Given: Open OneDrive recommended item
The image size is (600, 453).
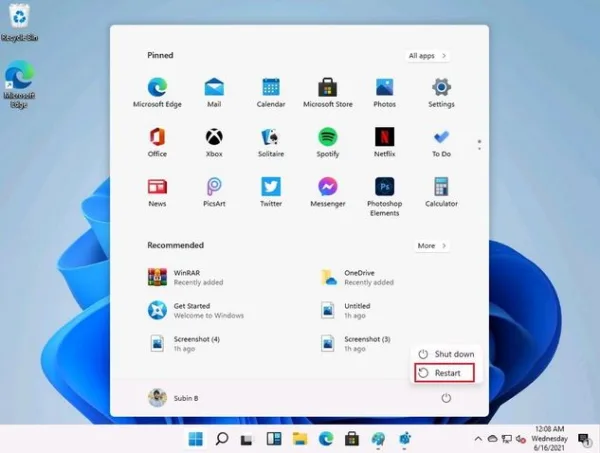Looking at the screenshot, I should tap(357, 277).
